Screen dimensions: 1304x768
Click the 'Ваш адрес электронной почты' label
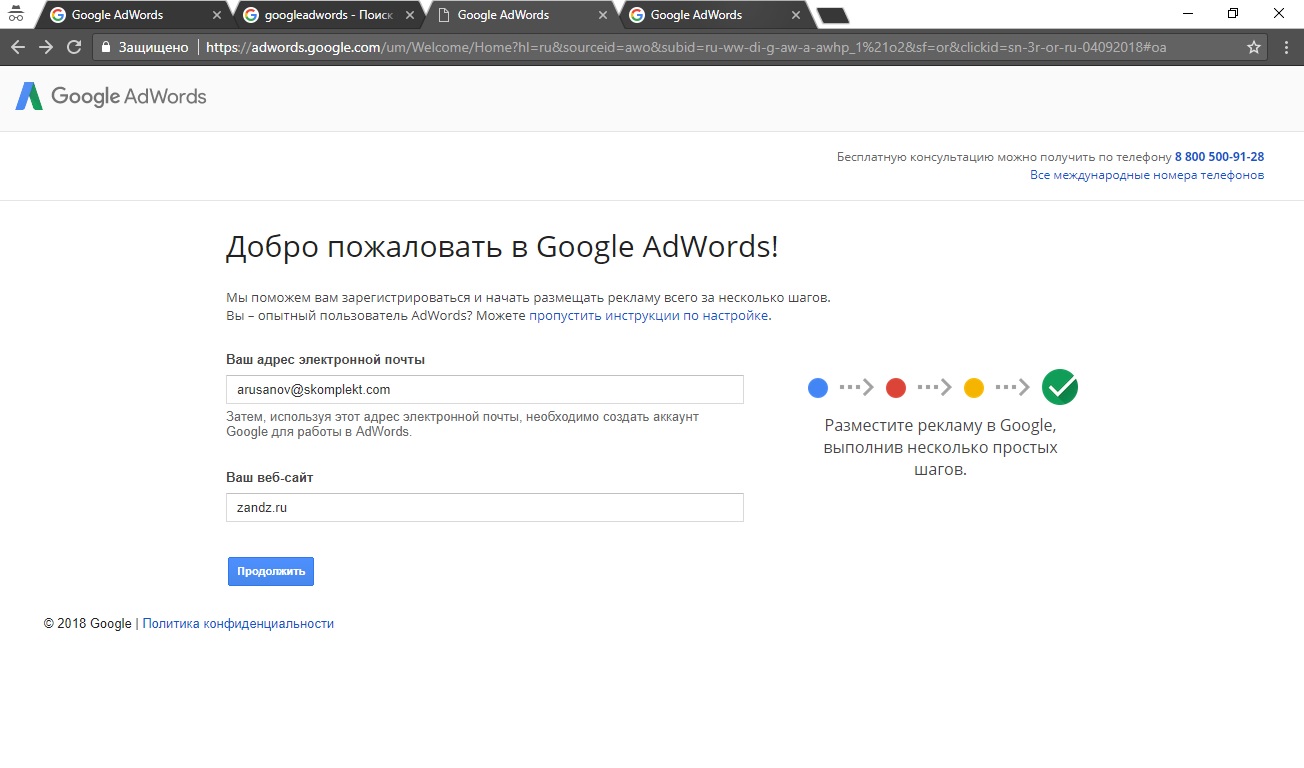click(326, 359)
